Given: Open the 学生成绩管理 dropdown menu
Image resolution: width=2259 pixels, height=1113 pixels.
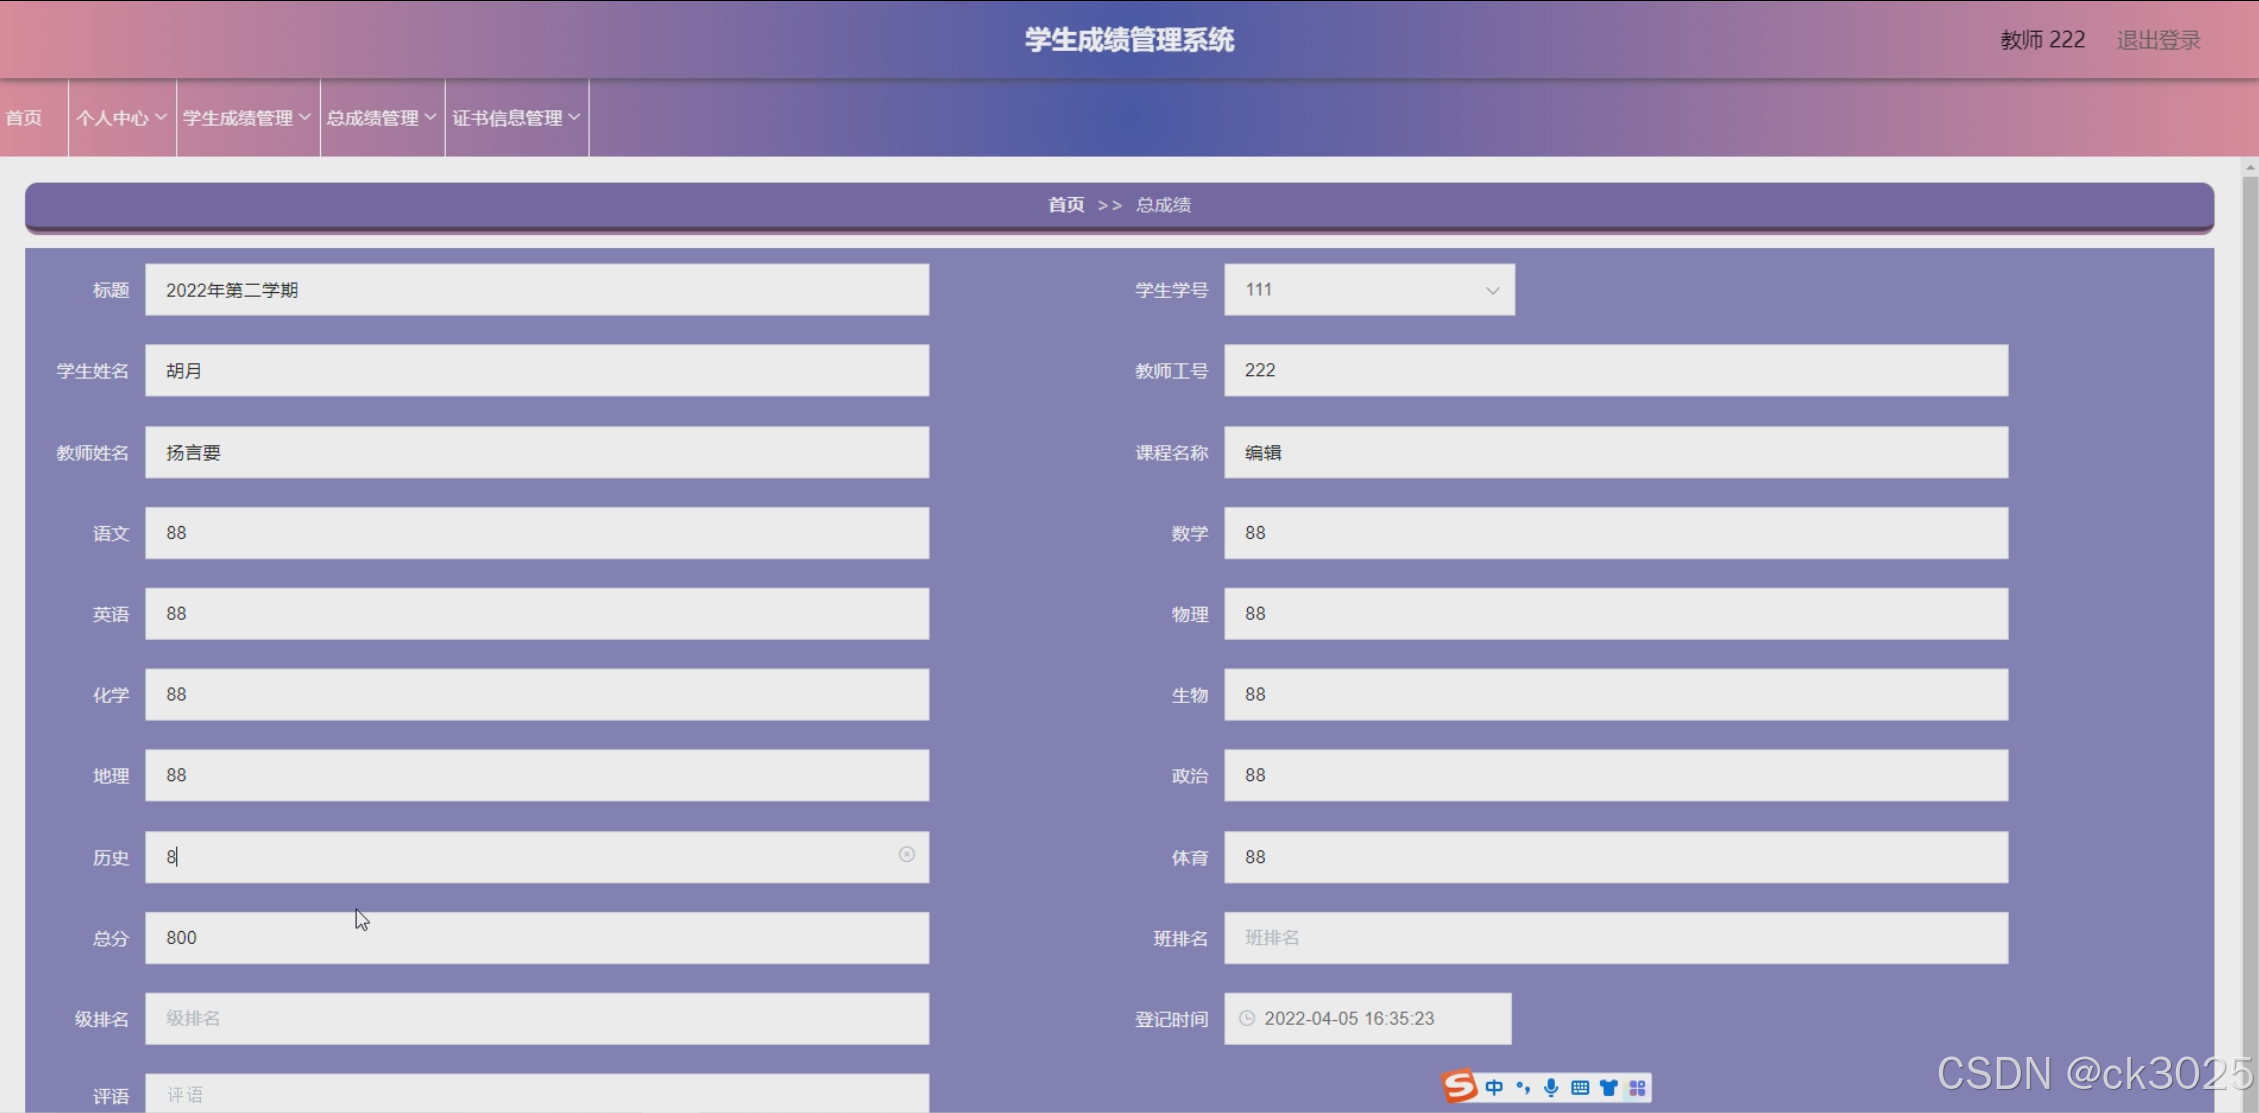Looking at the screenshot, I should click(x=247, y=118).
